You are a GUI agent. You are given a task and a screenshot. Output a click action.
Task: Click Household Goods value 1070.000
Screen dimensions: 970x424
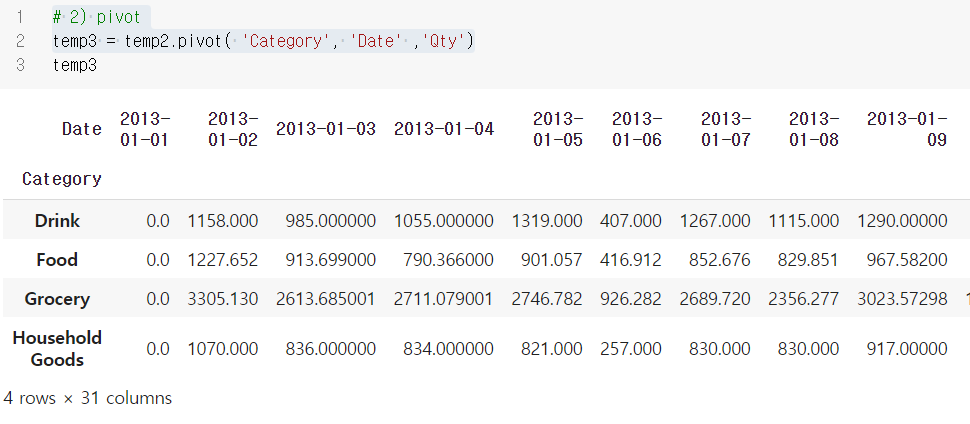pos(223,349)
